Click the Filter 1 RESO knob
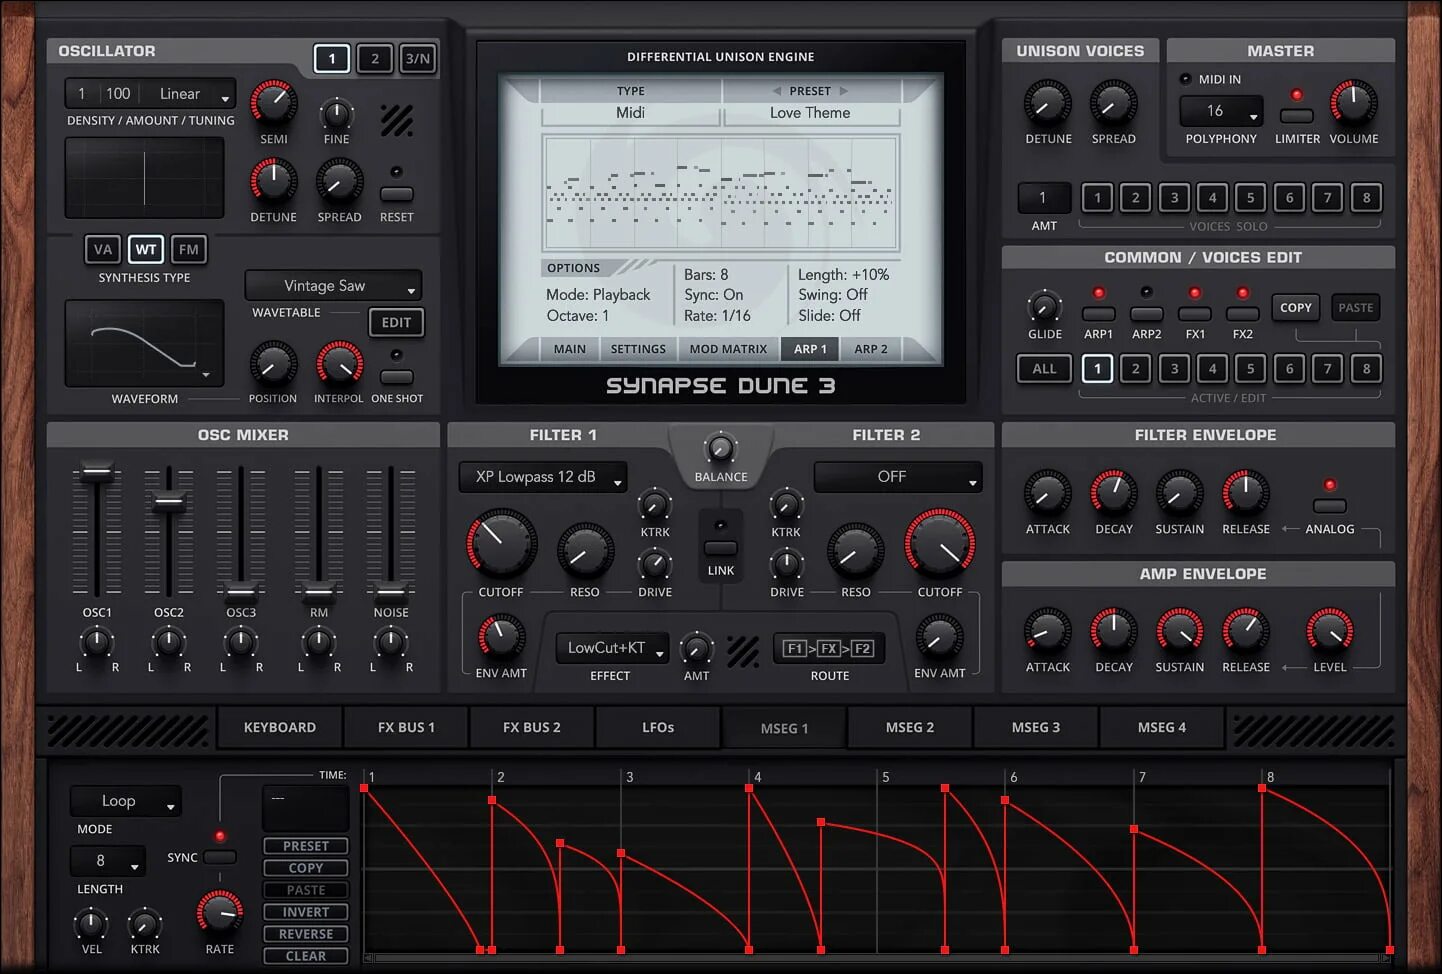This screenshot has height=974, width=1442. (x=585, y=551)
